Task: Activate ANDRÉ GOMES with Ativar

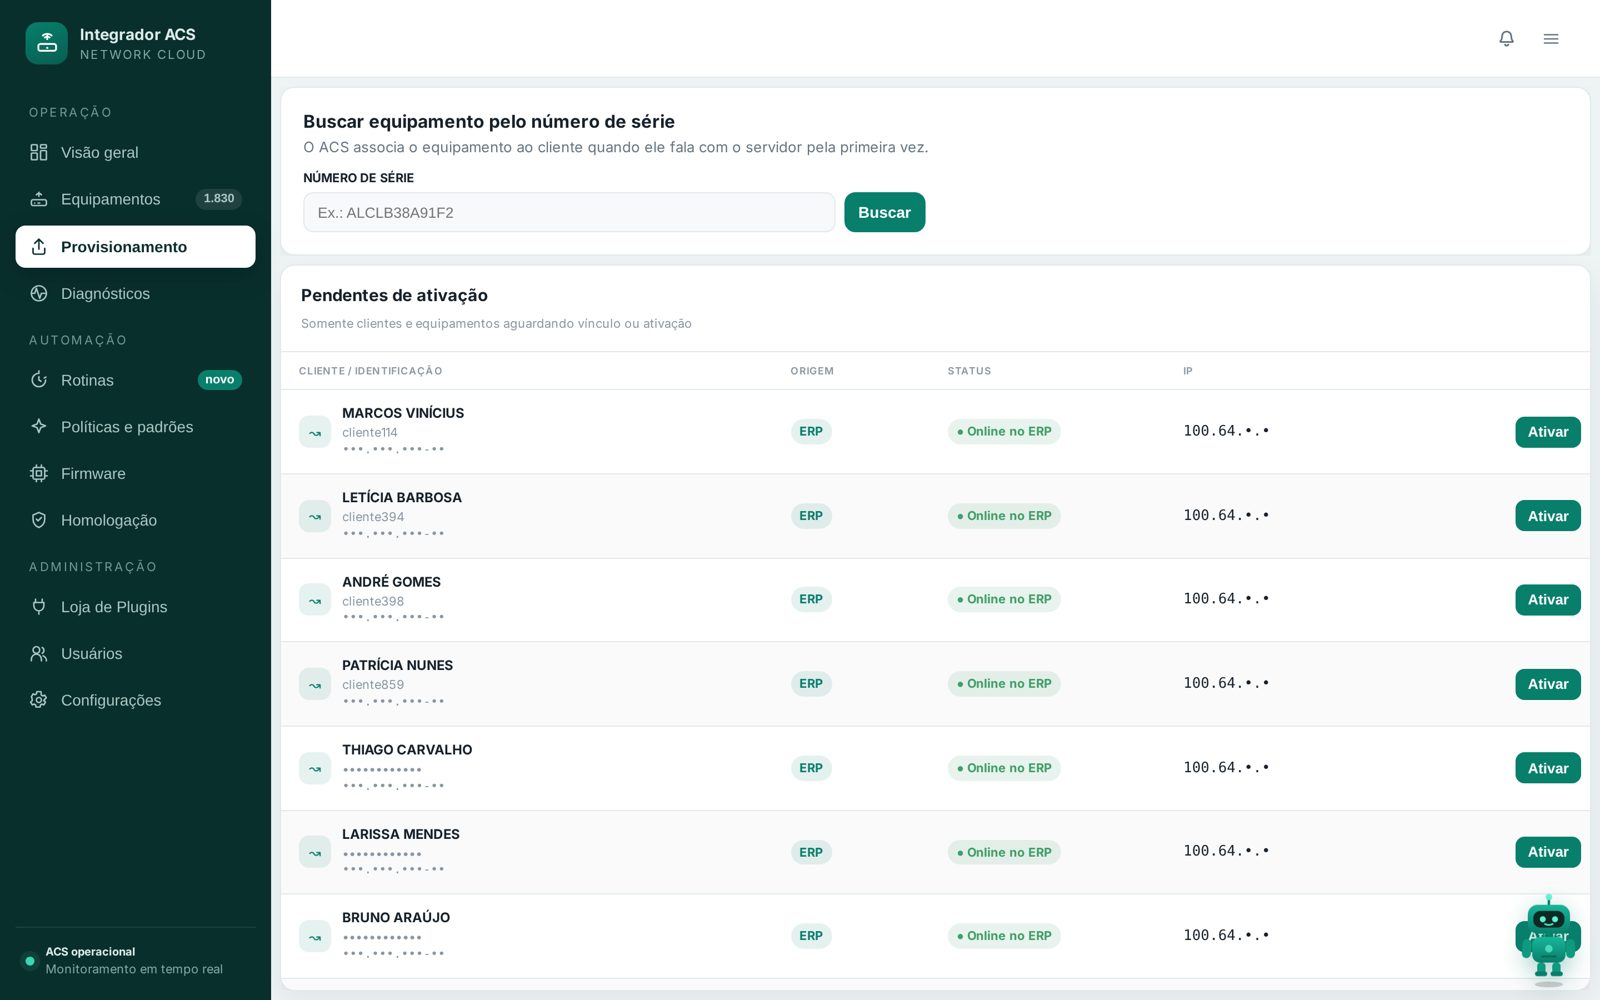Action: (x=1547, y=600)
